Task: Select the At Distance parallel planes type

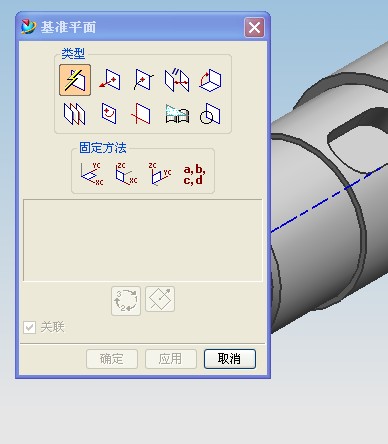Action: point(177,80)
